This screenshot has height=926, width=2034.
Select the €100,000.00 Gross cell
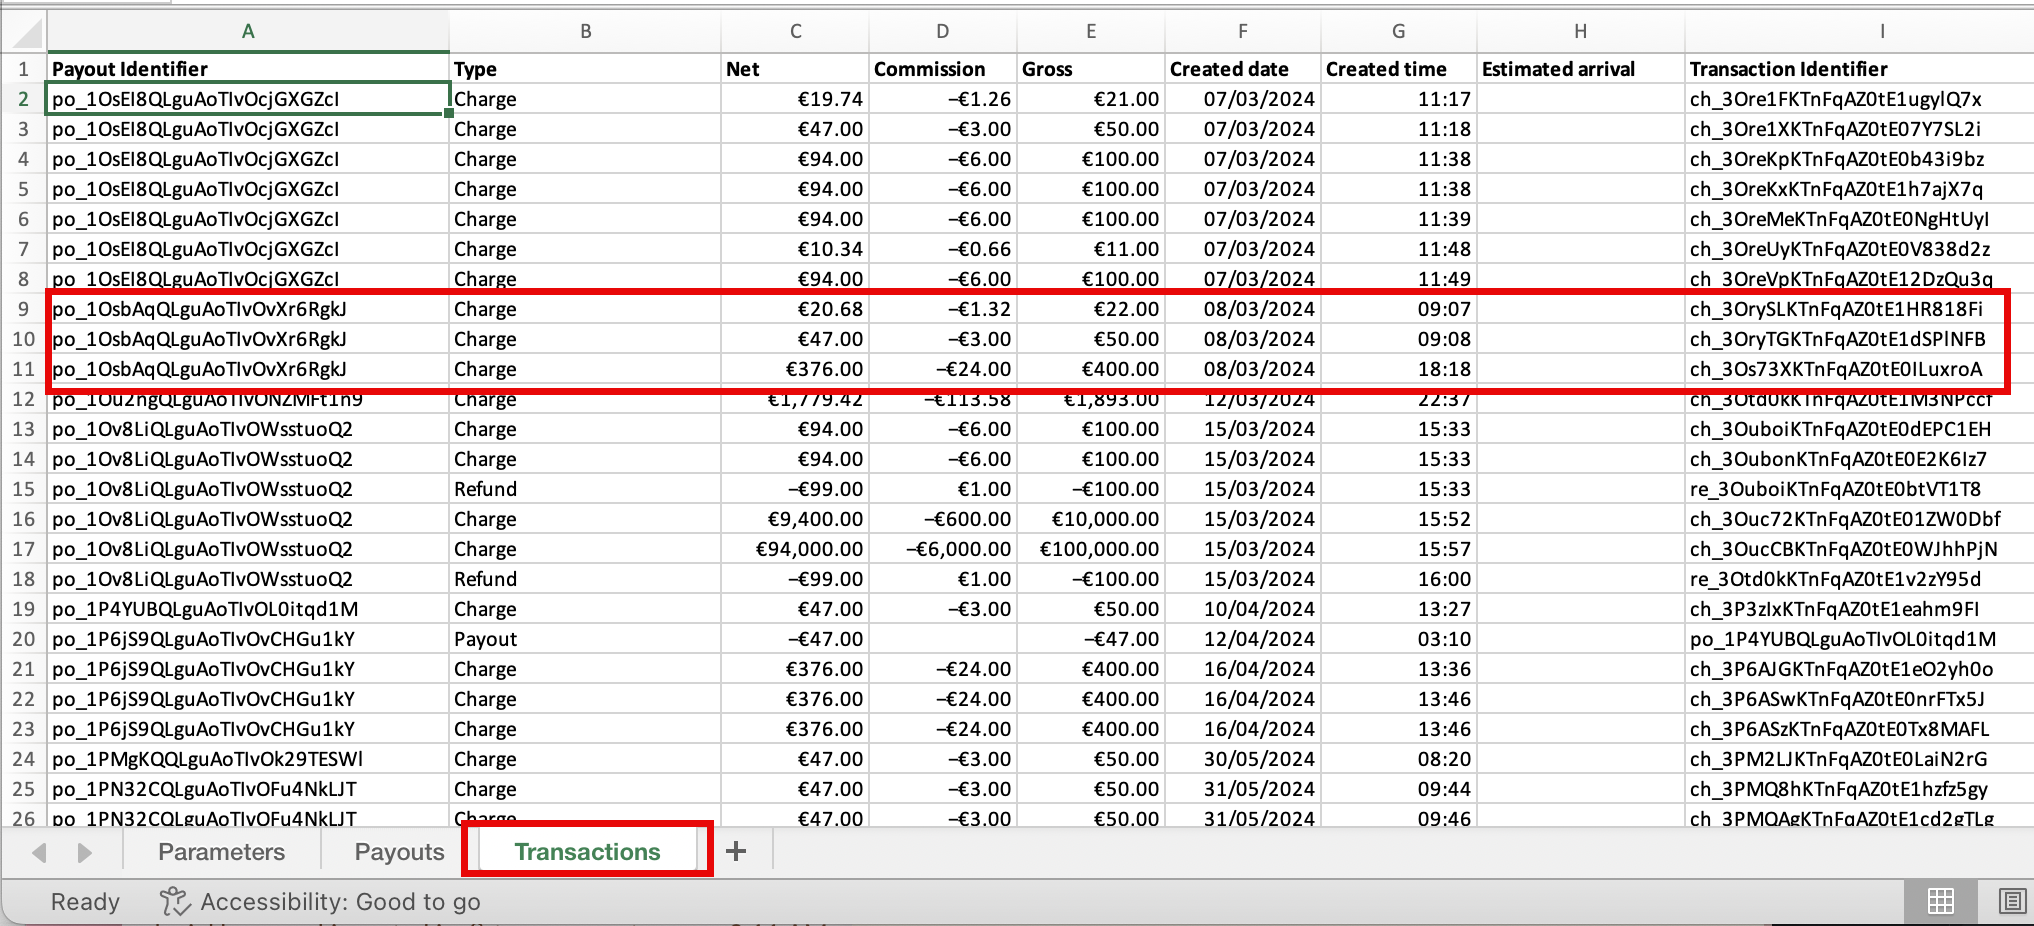[x=1092, y=548]
